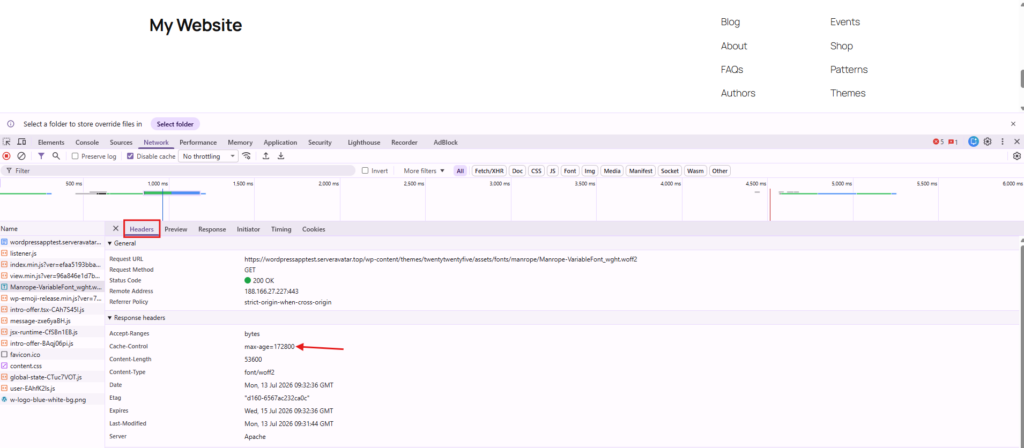Open DevTools three-dot customize menu

(x=1002, y=142)
